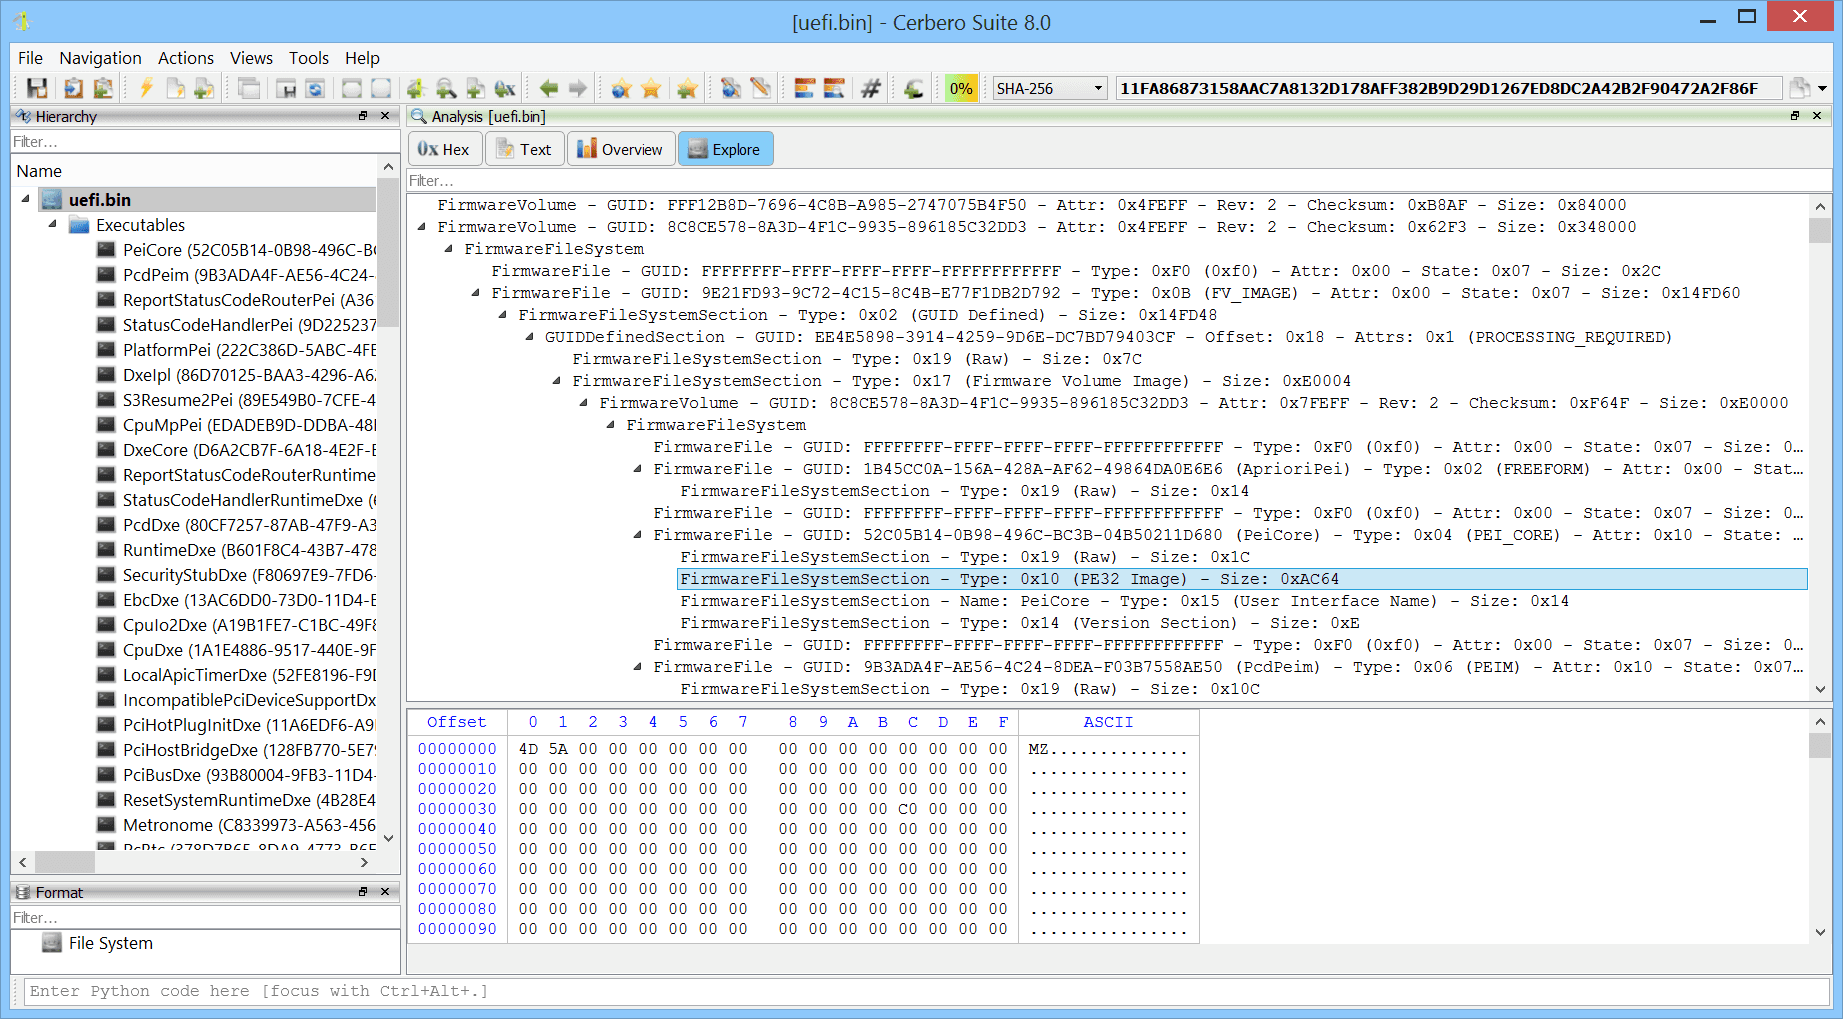Screen dimensions: 1843x1019
Task: Float the Hierarchy panel
Action: (x=363, y=116)
